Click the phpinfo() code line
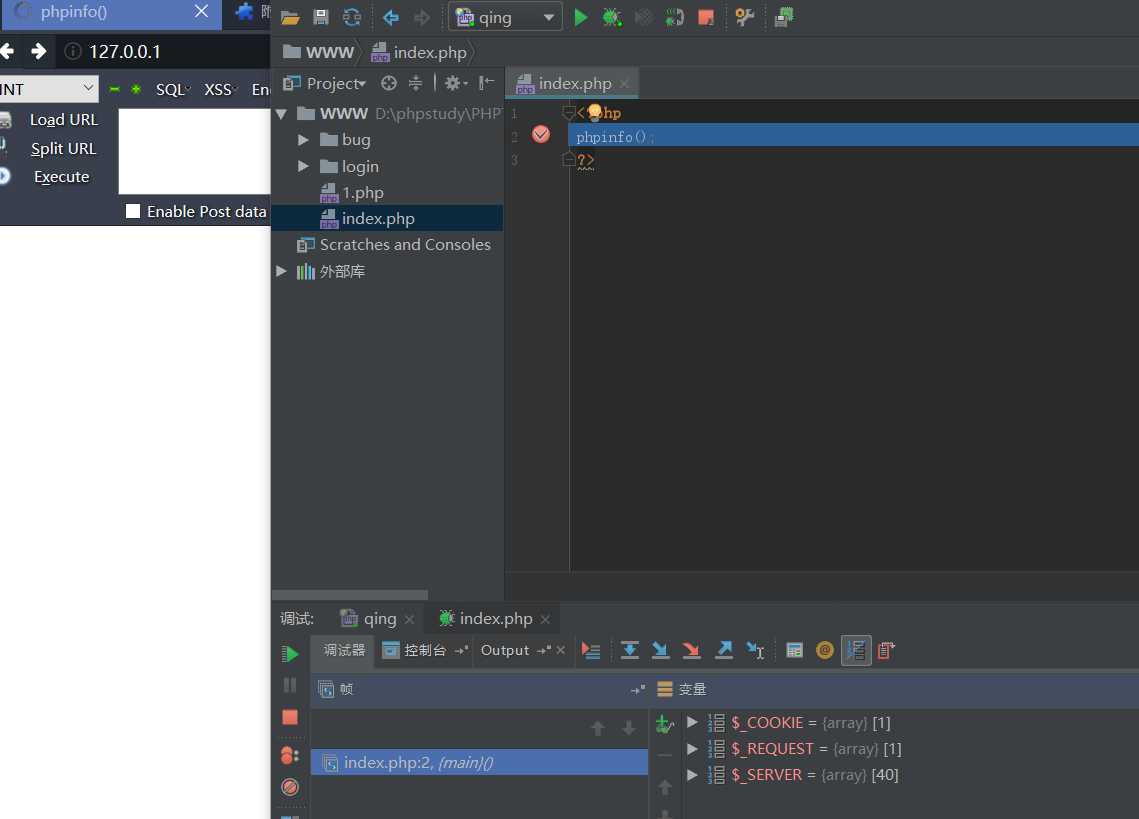 coord(615,137)
